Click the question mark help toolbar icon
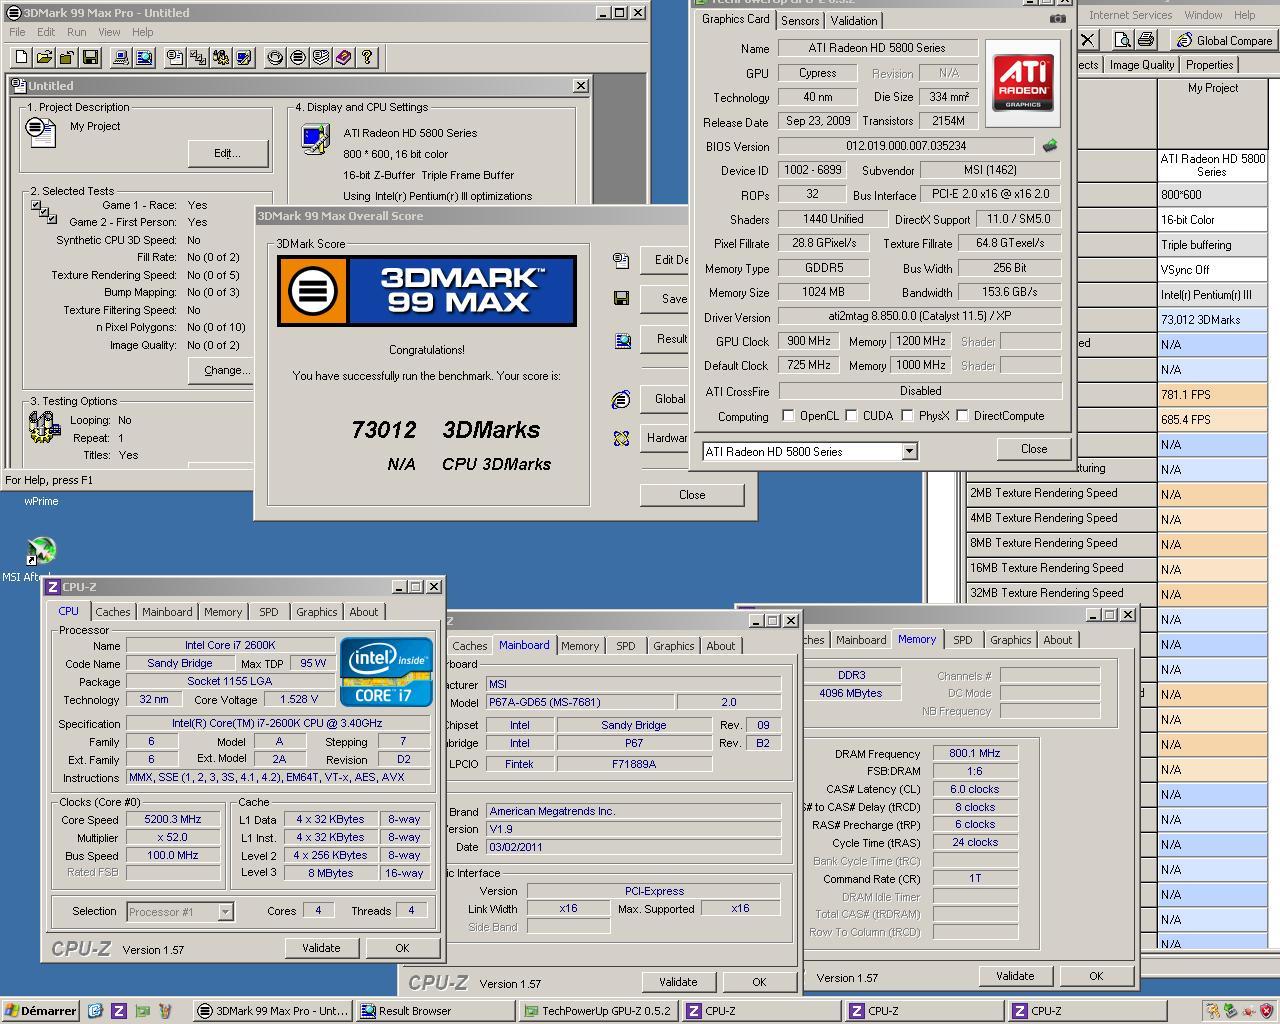This screenshot has width=1280, height=1024. (x=366, y=58)
